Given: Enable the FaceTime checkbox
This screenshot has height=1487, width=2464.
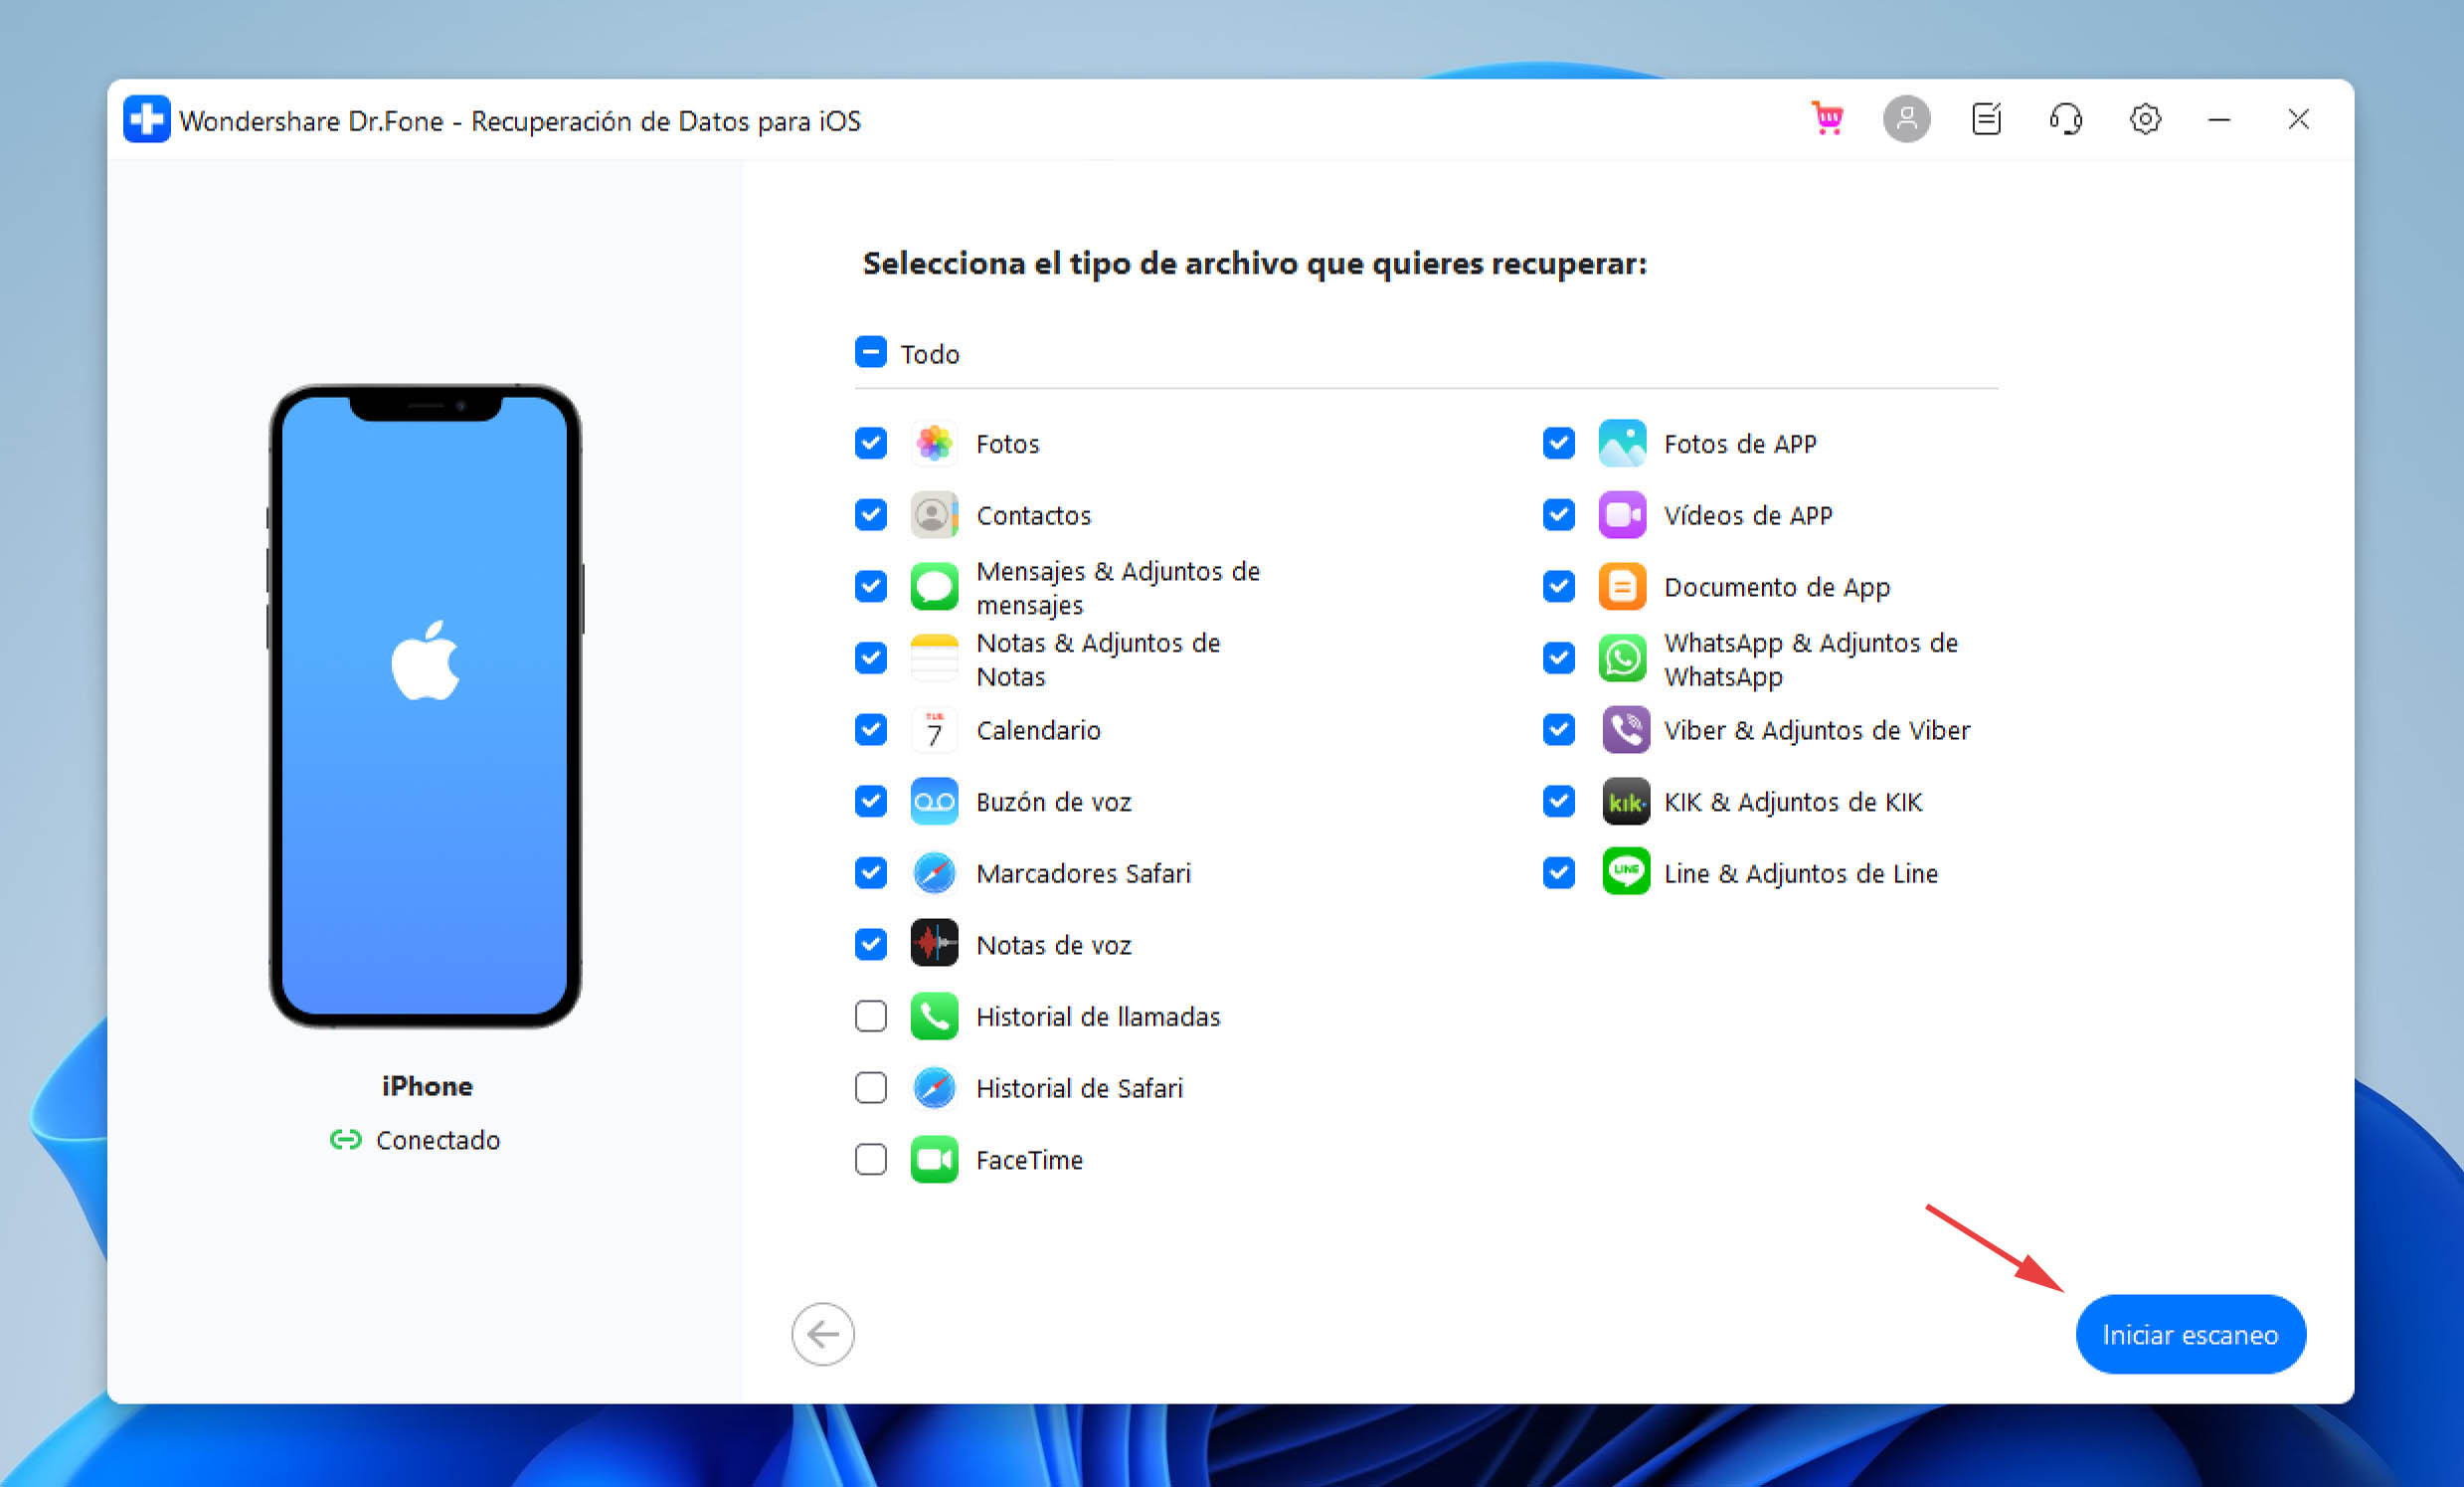Looking at the screenshot, I should [871, 1160].
